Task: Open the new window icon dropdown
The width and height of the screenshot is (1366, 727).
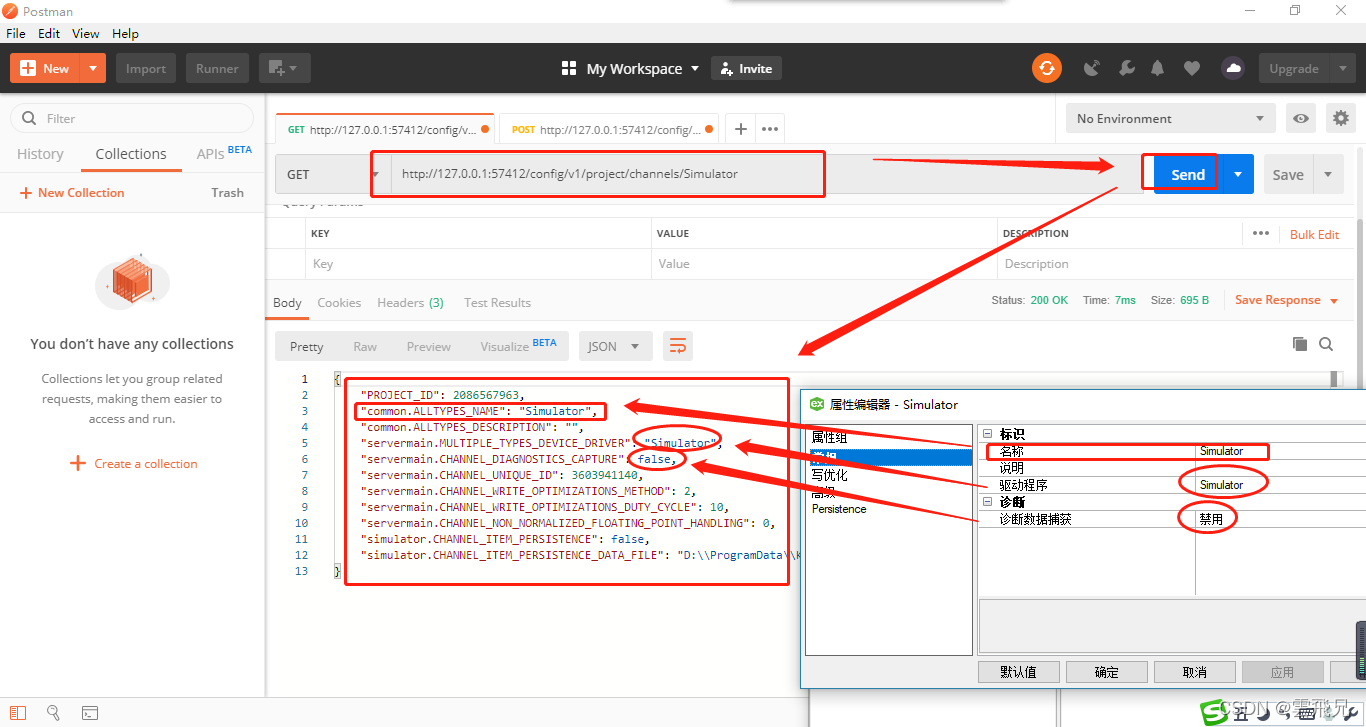Action: (284, 68)
